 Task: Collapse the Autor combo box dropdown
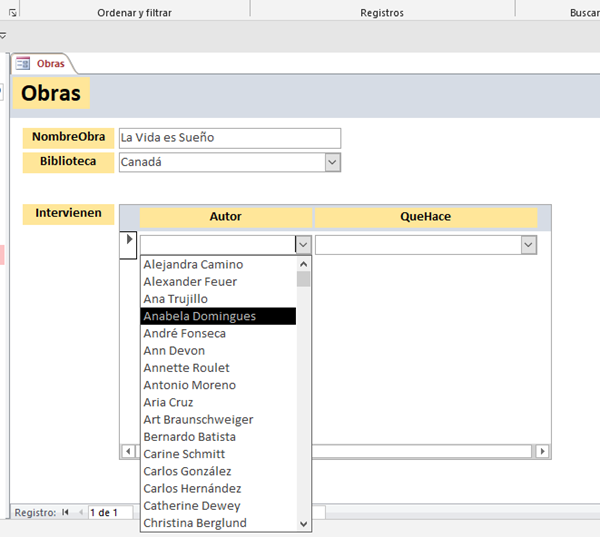303,244
